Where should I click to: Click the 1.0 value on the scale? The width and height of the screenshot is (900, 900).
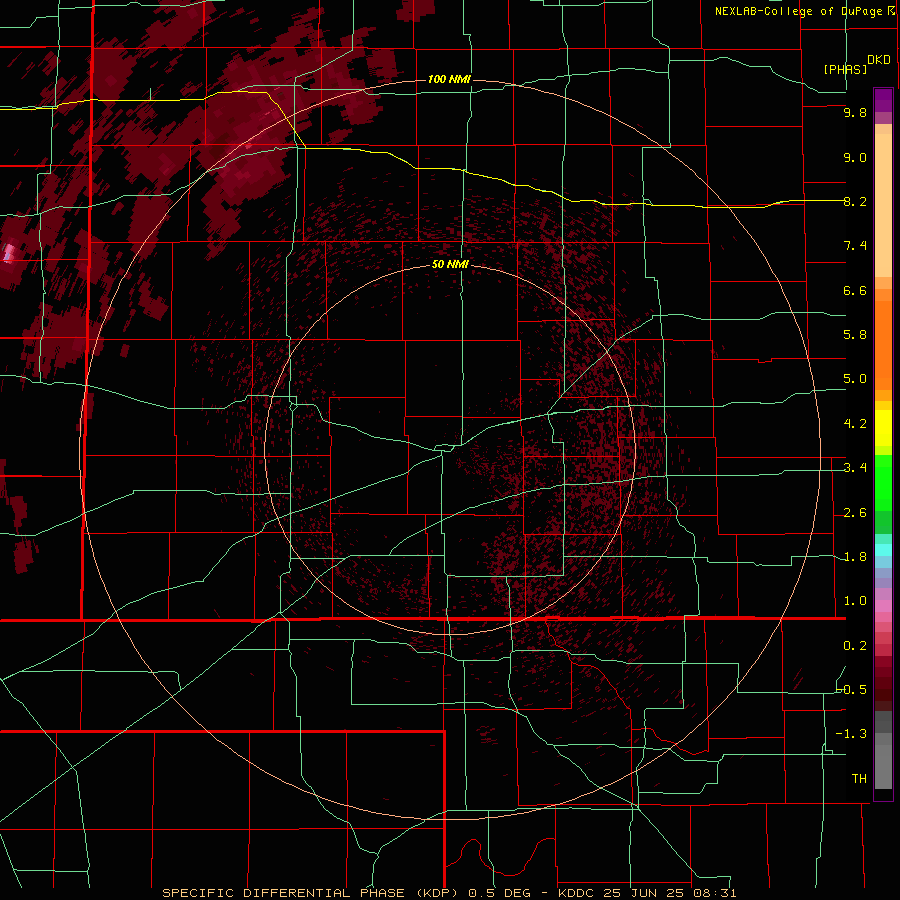855,601
